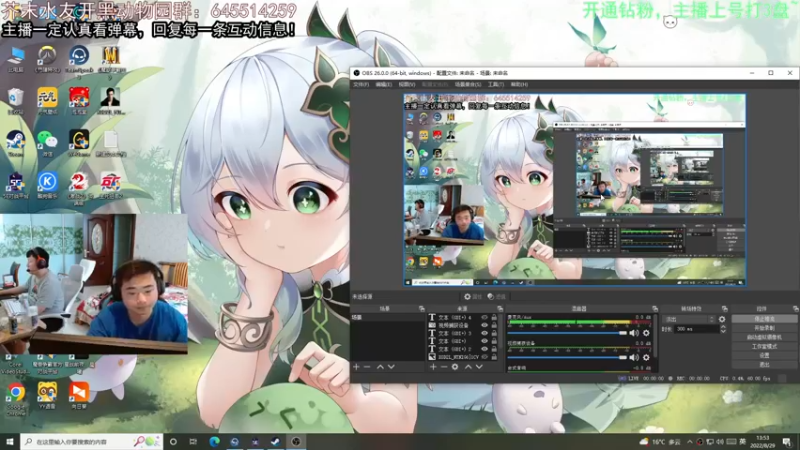800x450 pixels.
Task: Open source properties gear below the sources list
Action: click(x=455, y=367)
